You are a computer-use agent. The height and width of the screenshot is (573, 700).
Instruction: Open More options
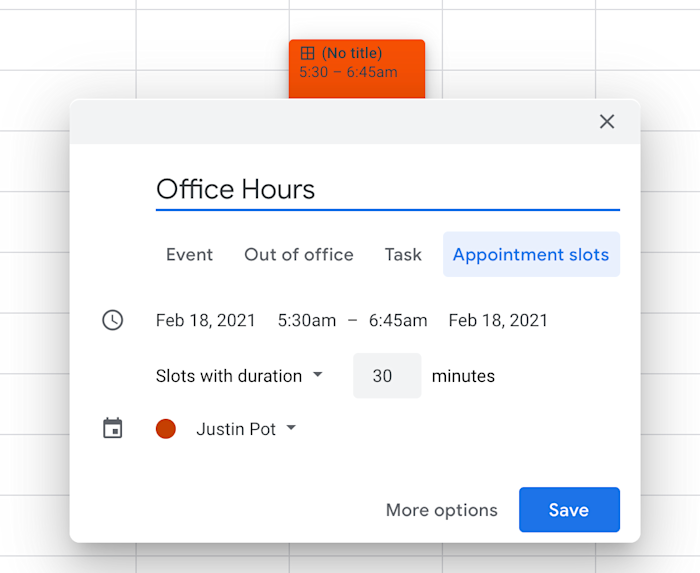[x=442, y=510]
